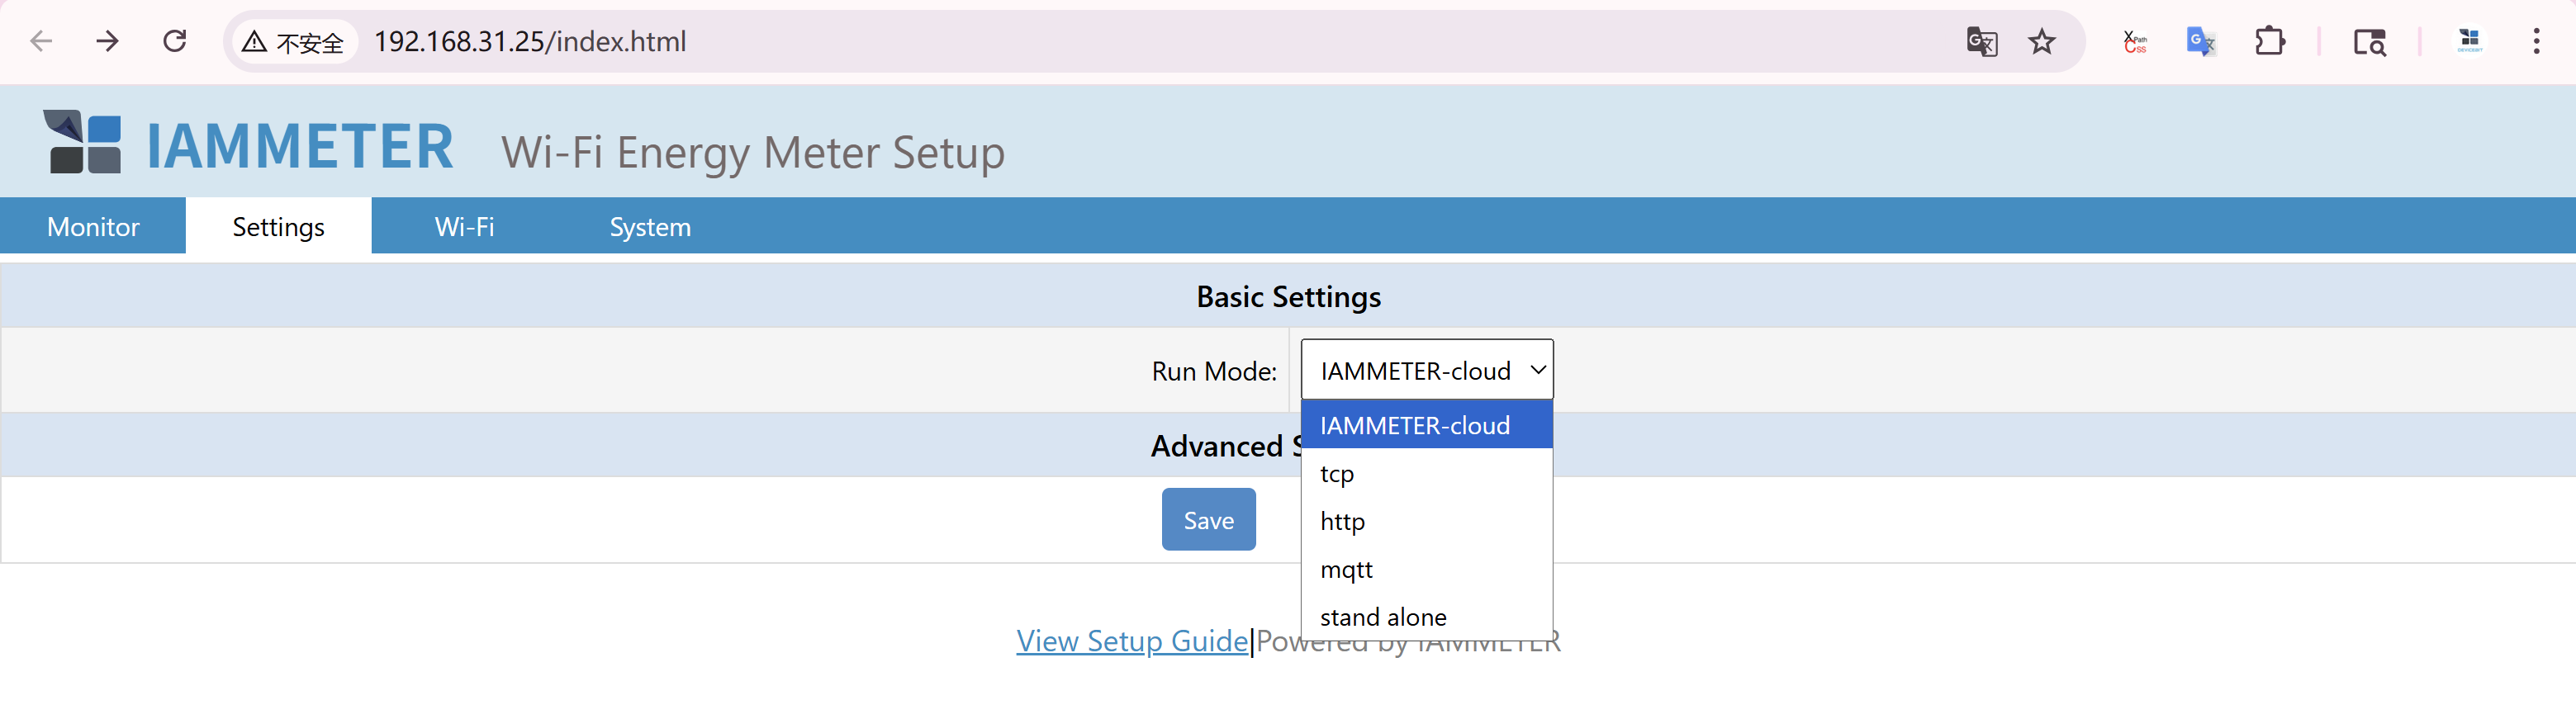Open the View Setup Guide link
The image size is (2576, 719).
click(x=1131, y=641)
